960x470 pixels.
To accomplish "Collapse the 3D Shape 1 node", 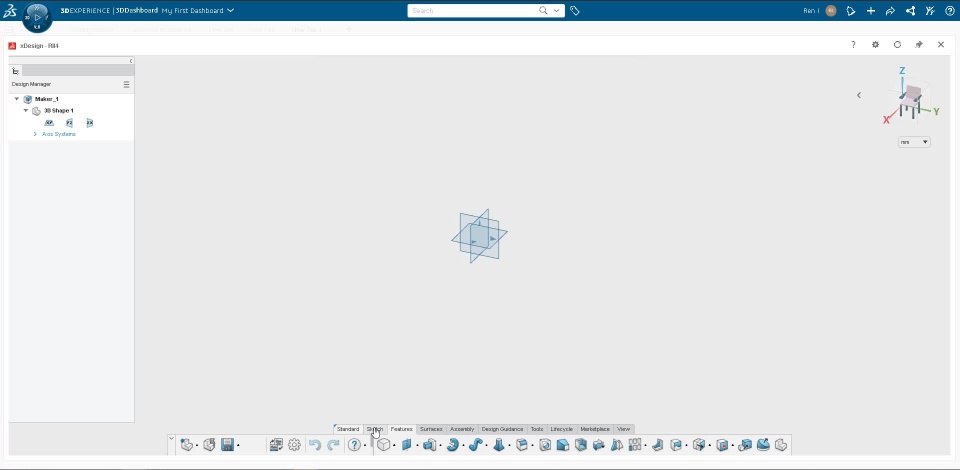I will [x=26, y=111].
